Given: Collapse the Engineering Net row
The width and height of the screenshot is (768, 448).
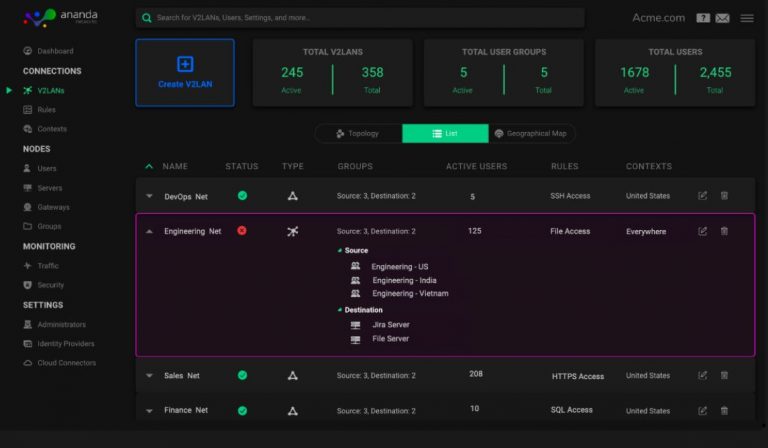Looking at the screenshot, I should pos(149,231).
